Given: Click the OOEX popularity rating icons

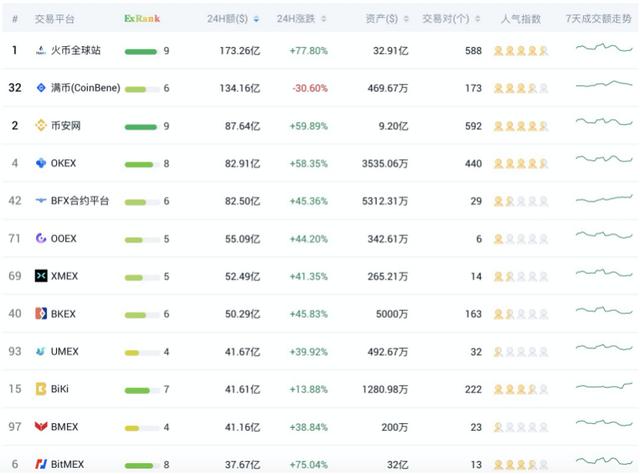Looking at the screenshot, I should tap(521, 239).
